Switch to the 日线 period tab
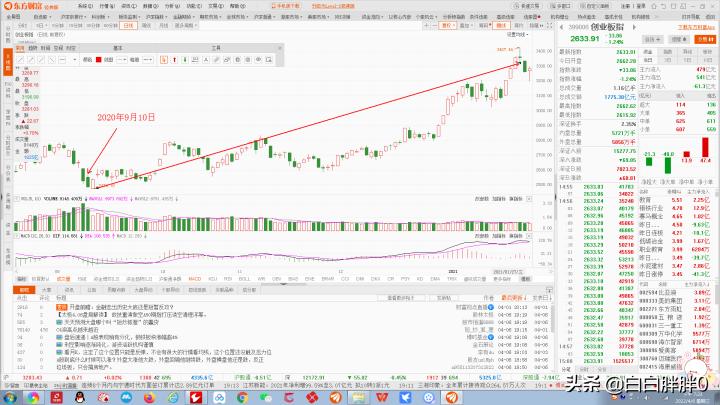The width and height of the screenshot is (720, 405). (129, 26)
